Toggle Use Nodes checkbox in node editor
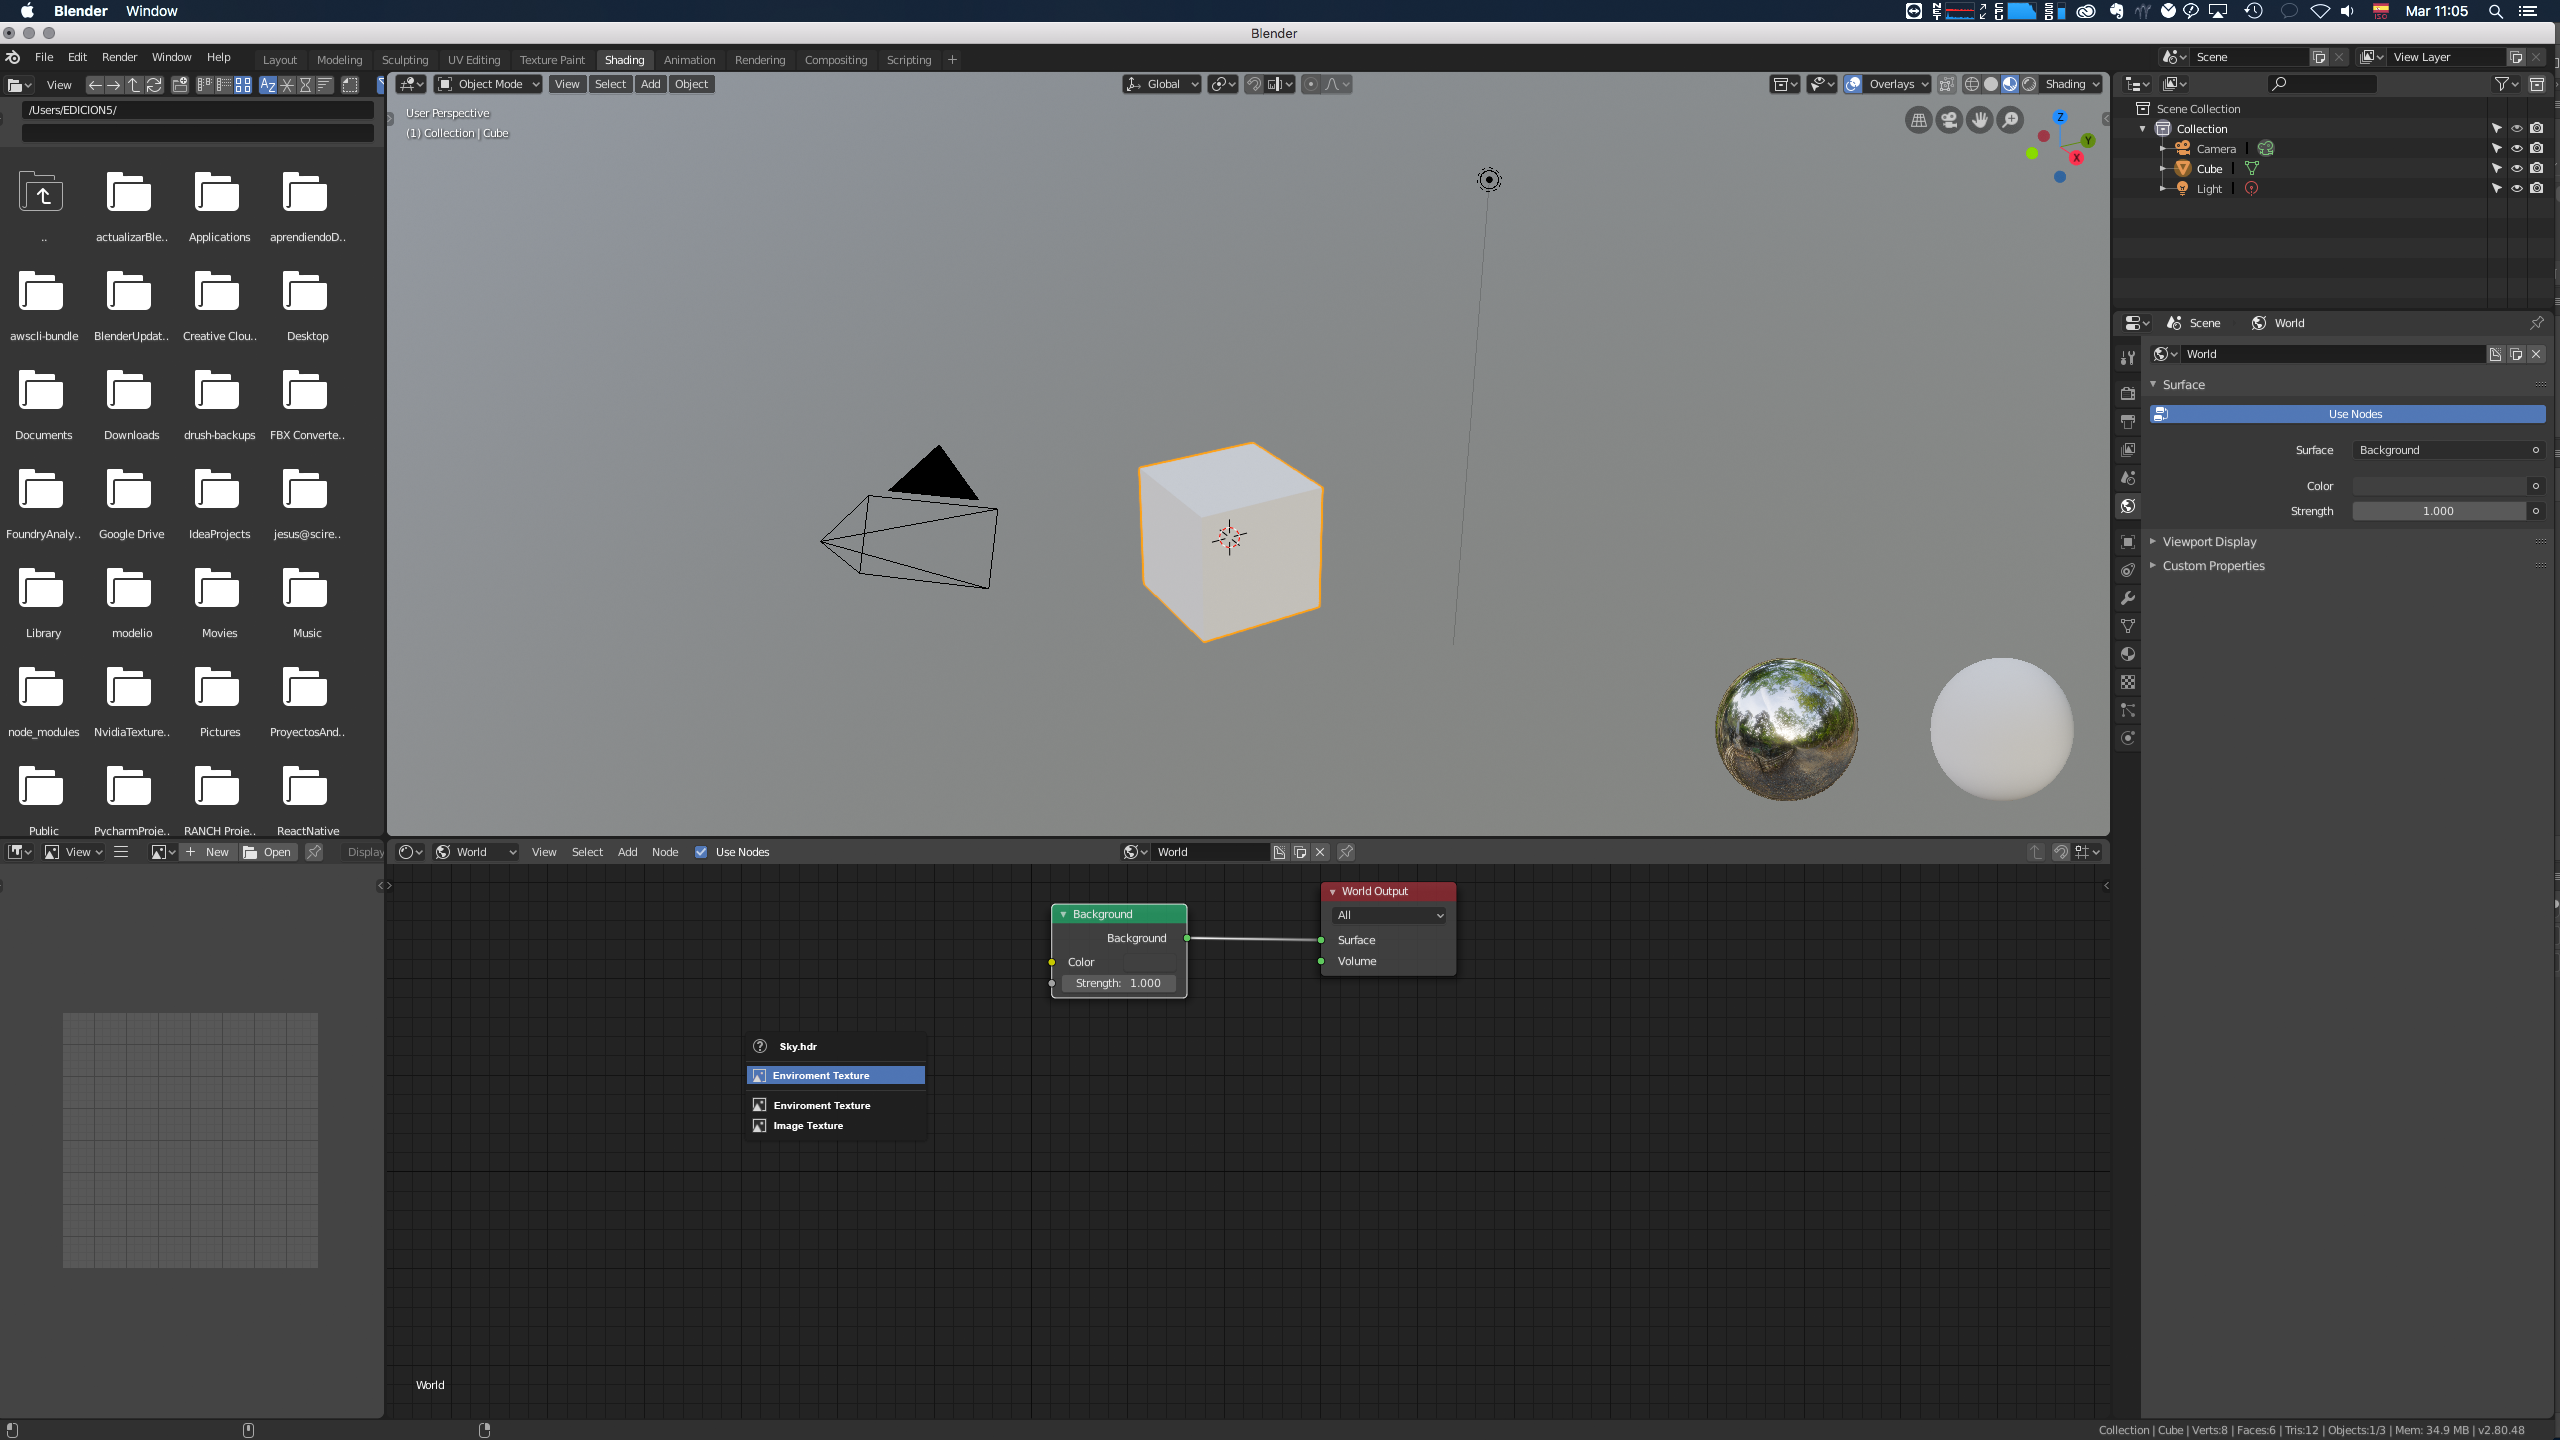The width and height of the screenshot is (2560, 1440). [701, 852]
